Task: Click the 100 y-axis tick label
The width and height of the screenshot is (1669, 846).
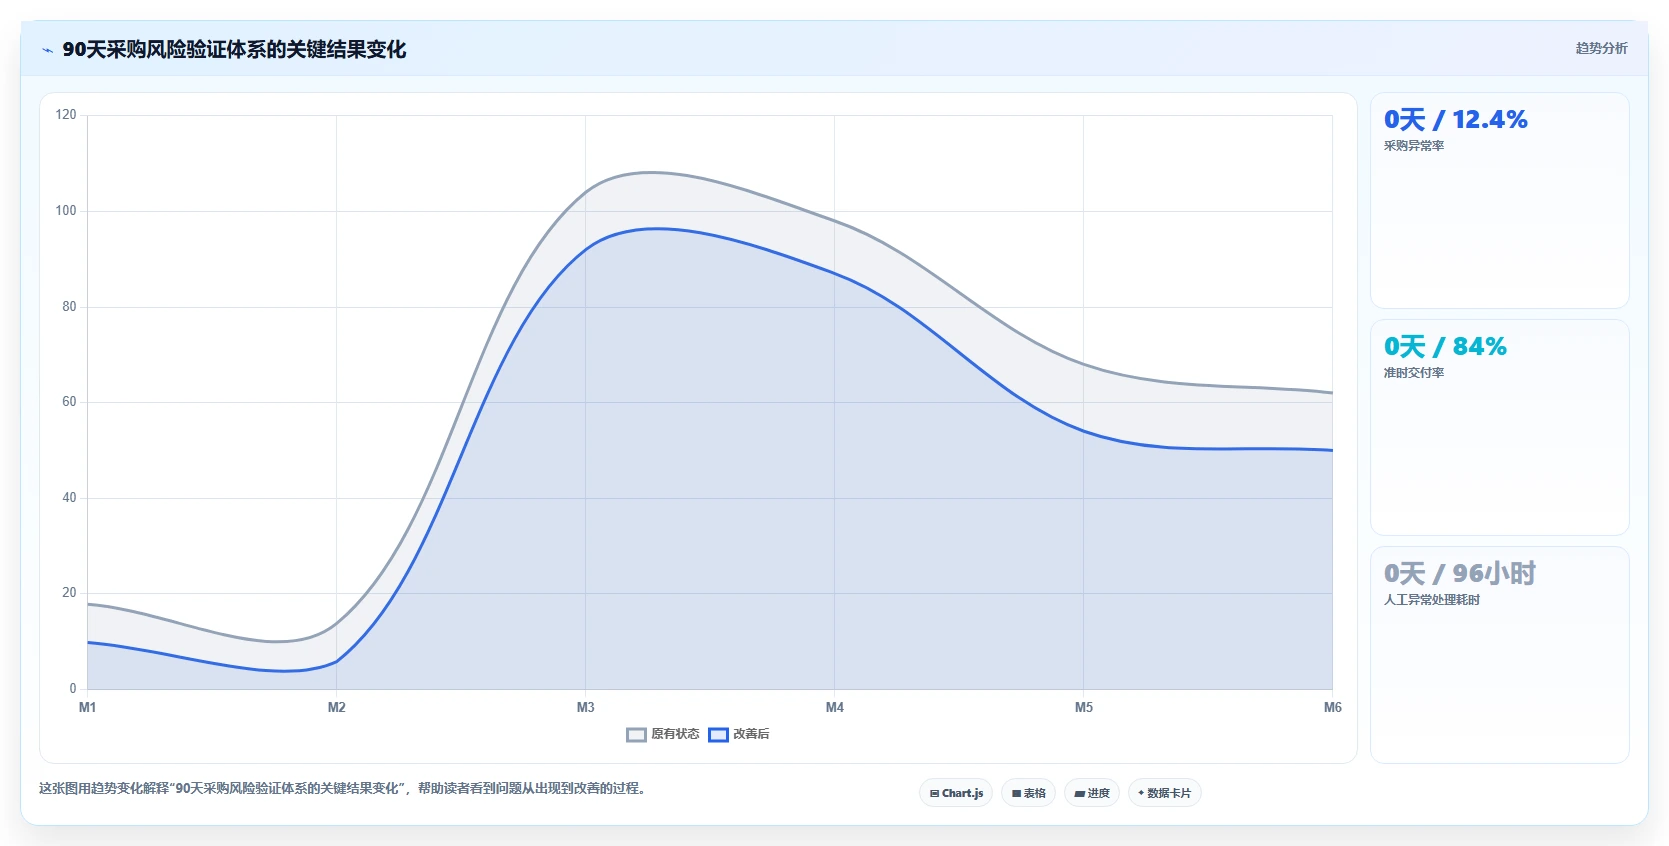Action: click(x=66, y=211)
